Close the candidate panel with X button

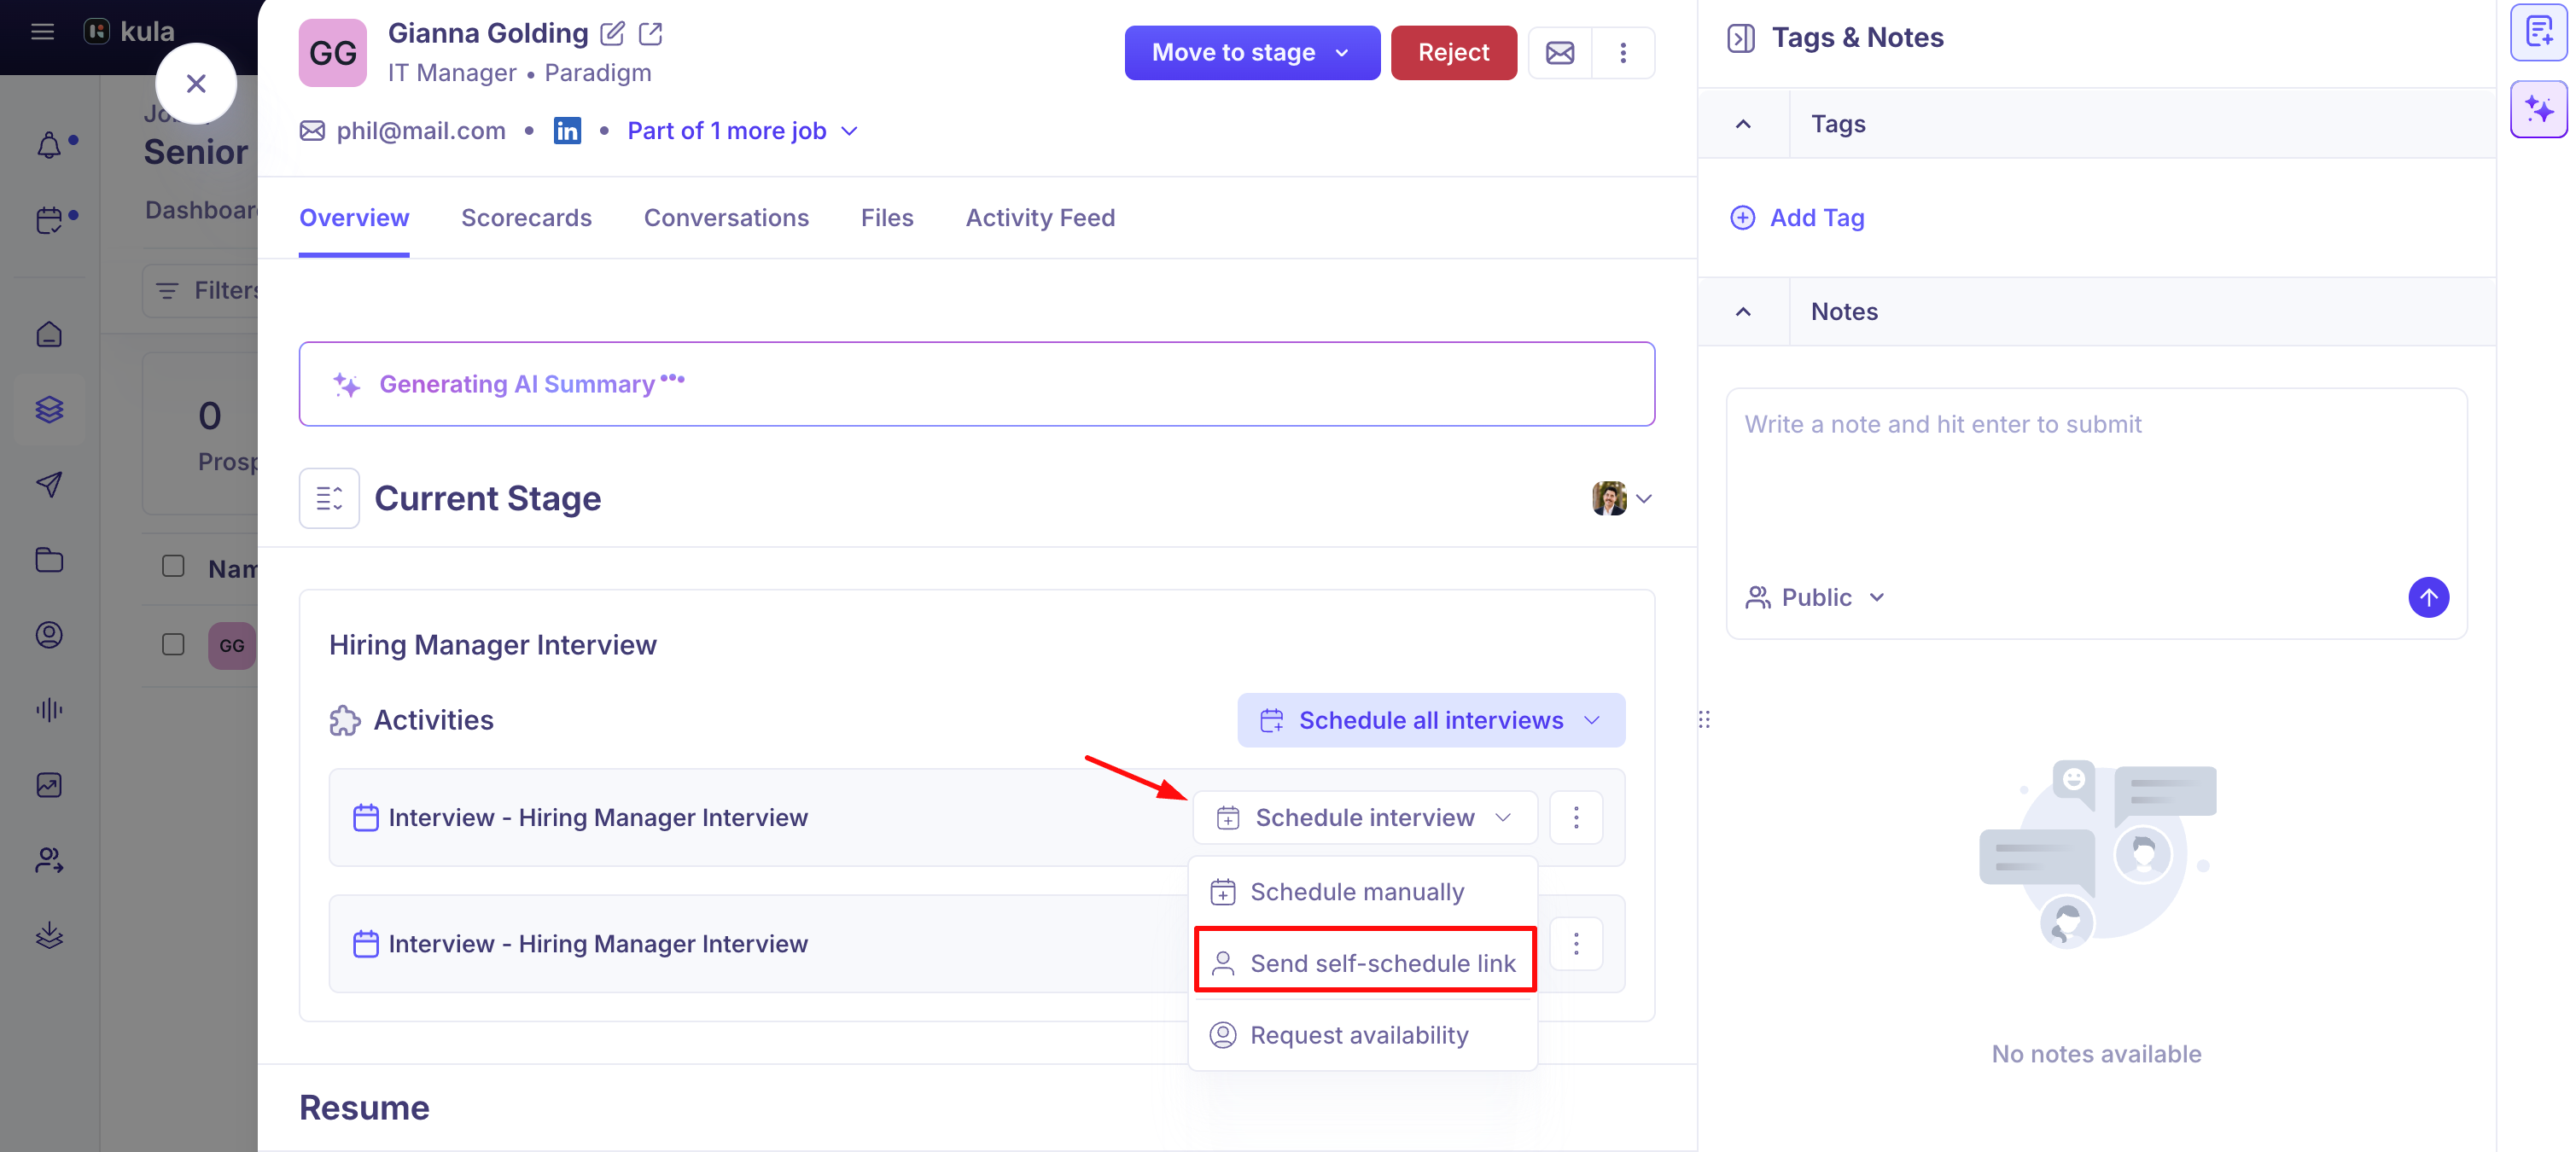pos(196,84)
